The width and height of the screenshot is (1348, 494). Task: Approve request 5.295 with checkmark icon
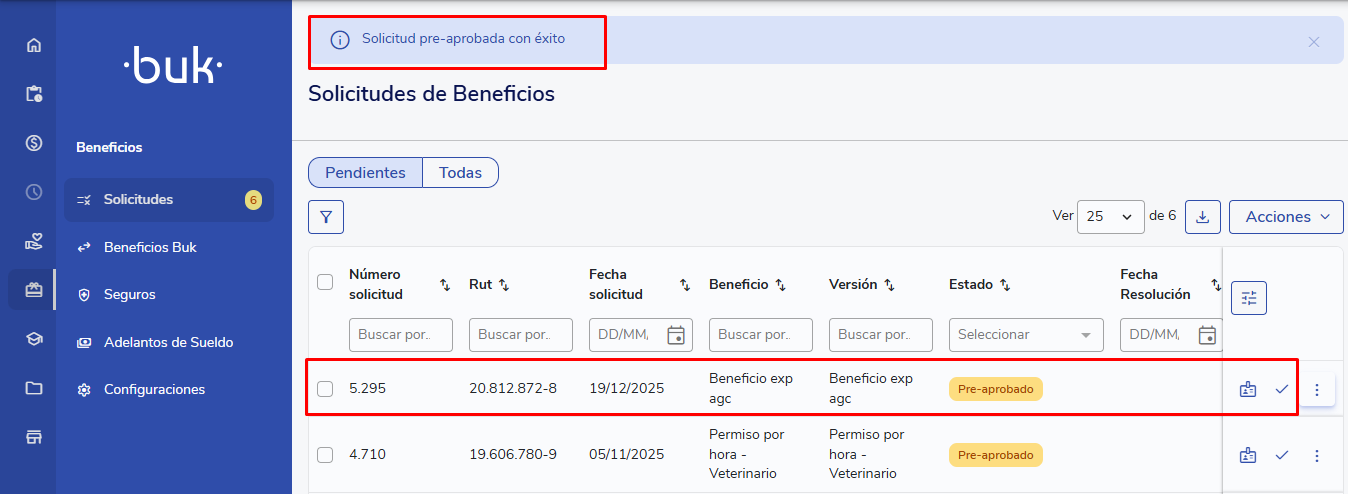[x=1282, y=389]
